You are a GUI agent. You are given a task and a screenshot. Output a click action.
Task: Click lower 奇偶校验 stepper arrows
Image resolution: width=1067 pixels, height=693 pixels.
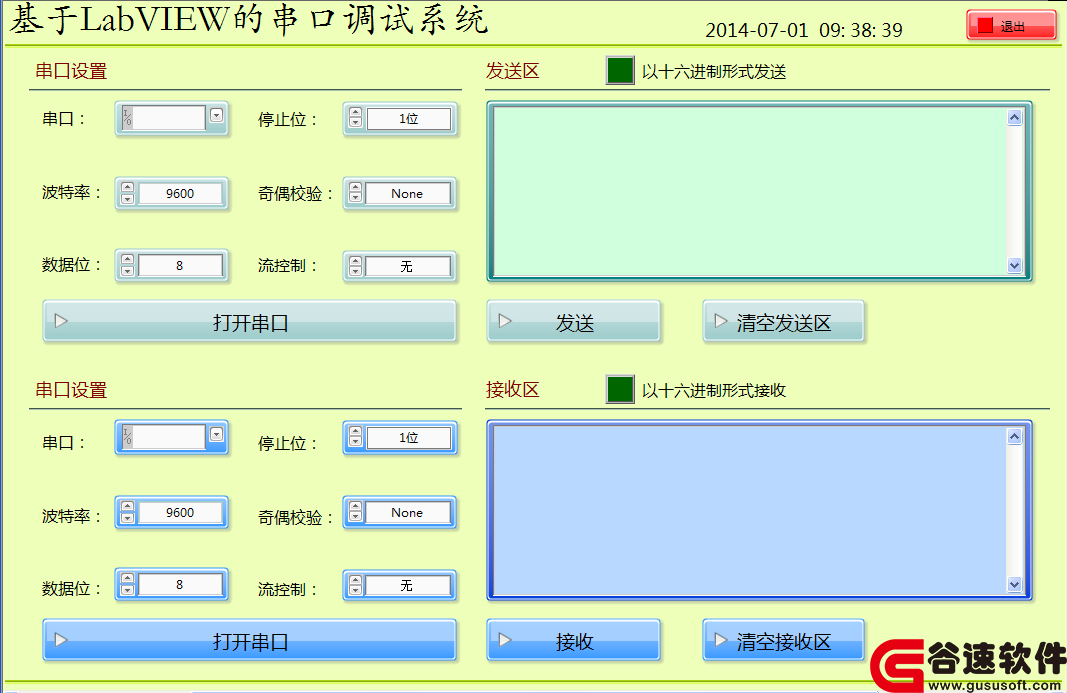[x=355, y=512]
